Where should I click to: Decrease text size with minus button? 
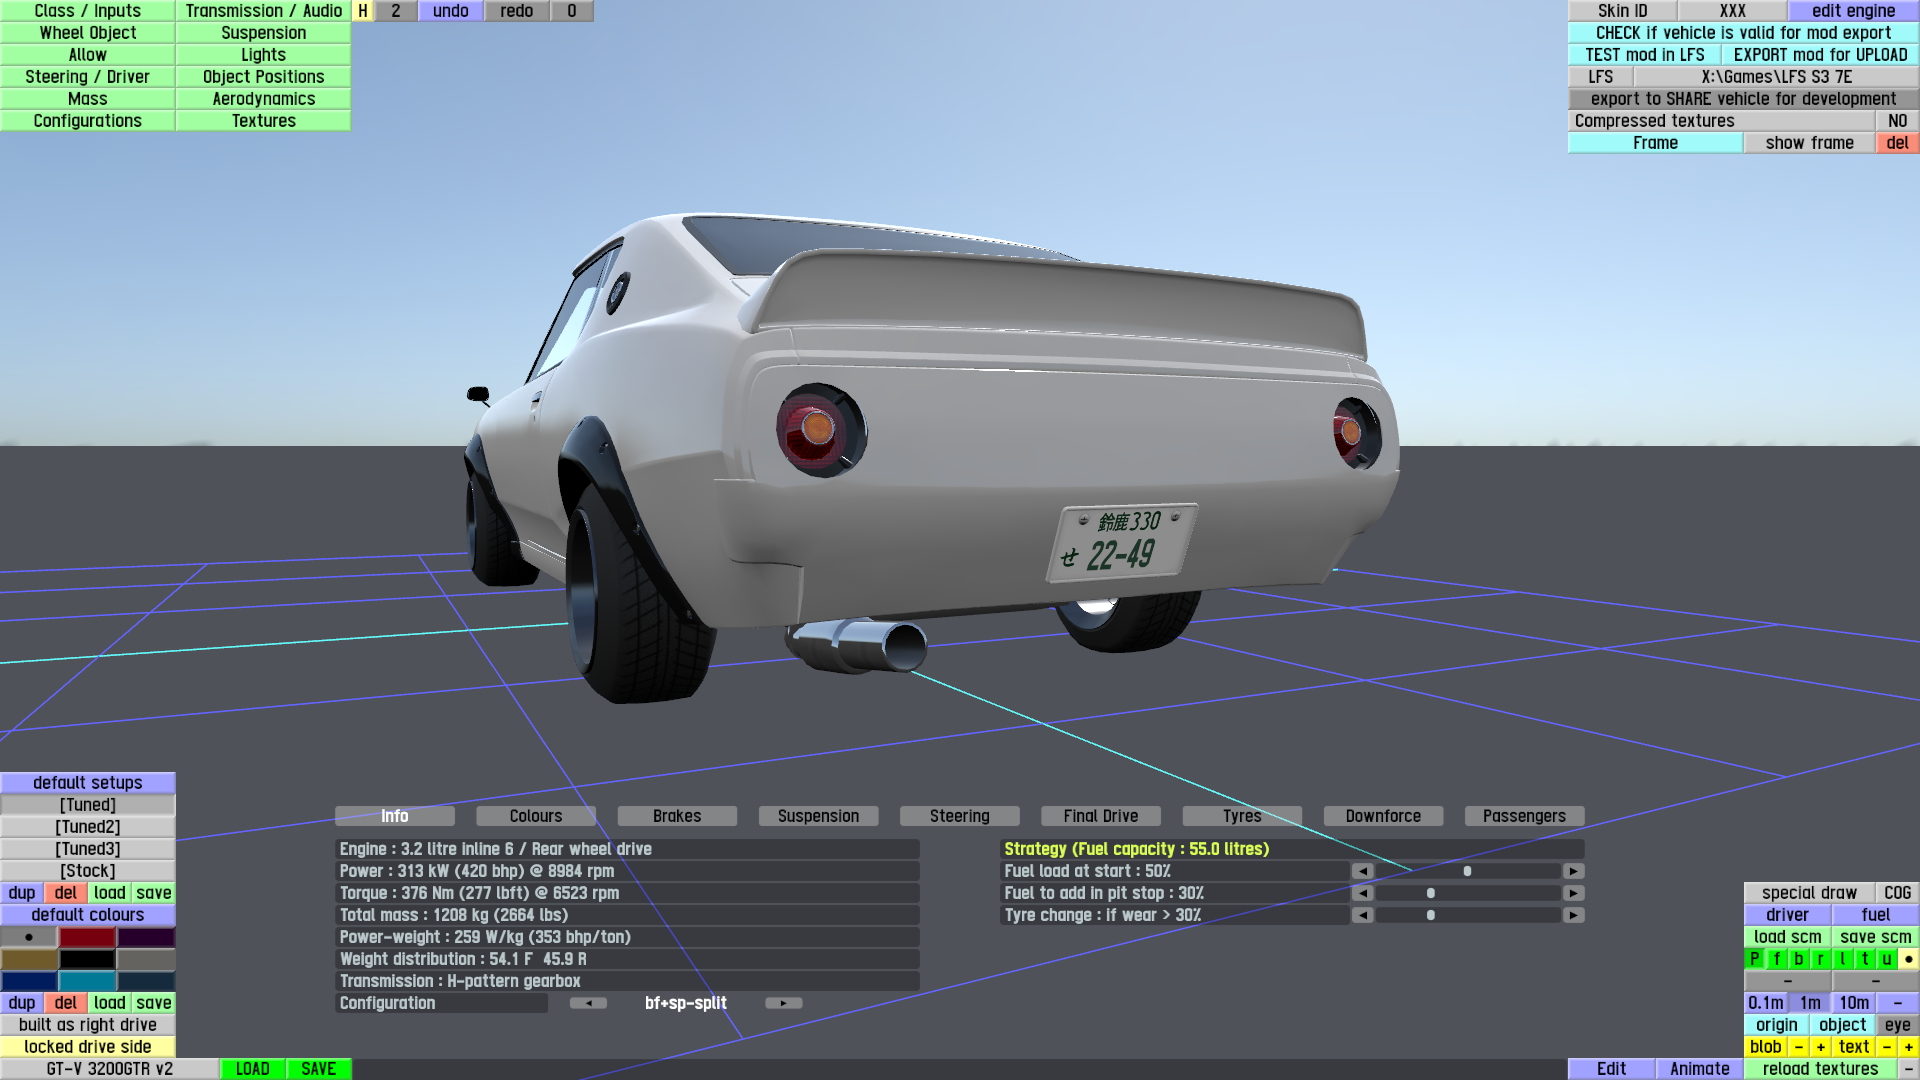[1887, 1047]
